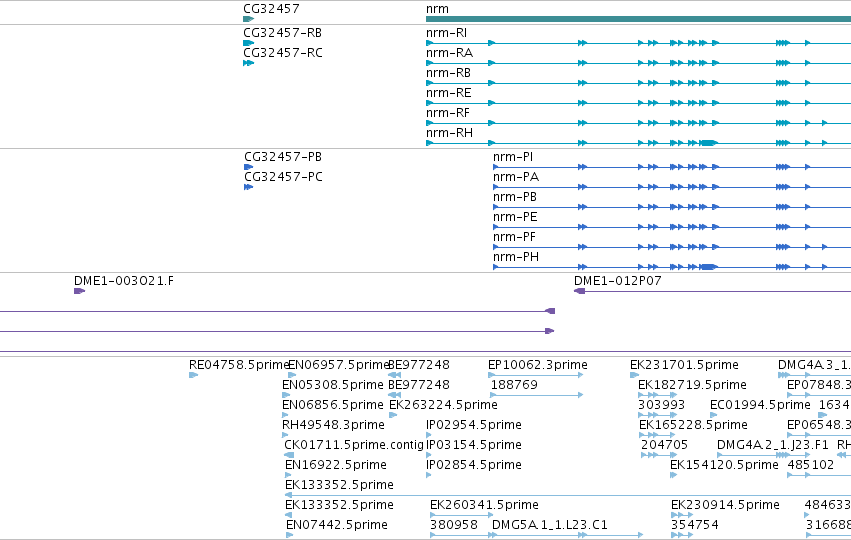The image size is (851, 540).
Task: Select the EN16922.5prime EST label
Action: [x=335, y=465]
